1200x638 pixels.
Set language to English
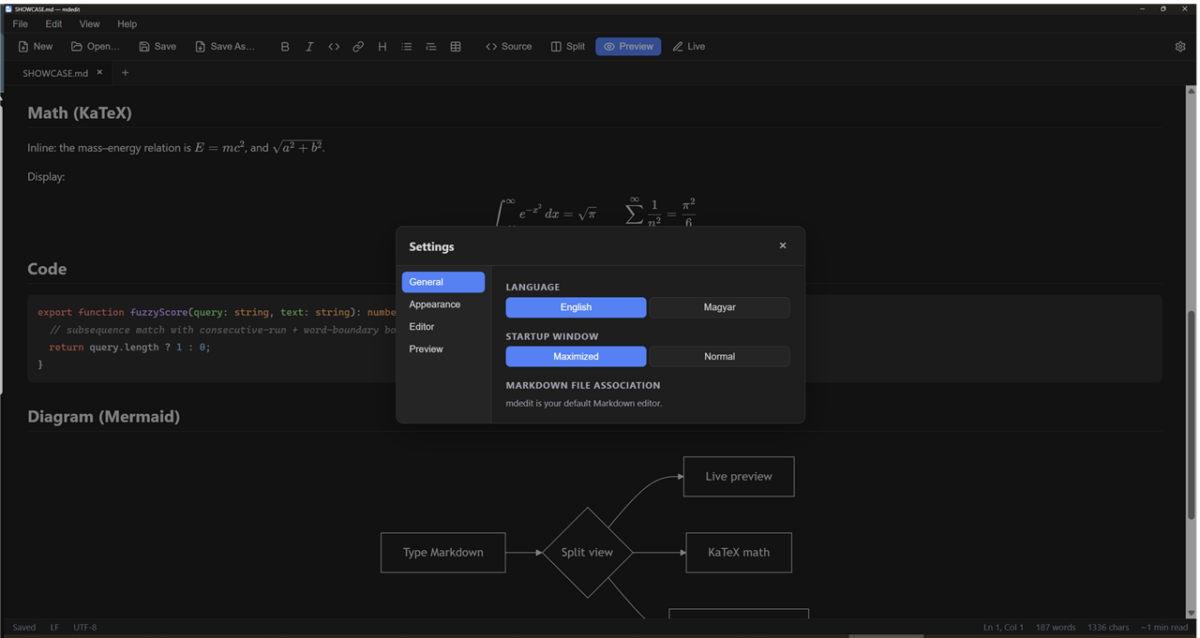(x=576, y=307)
